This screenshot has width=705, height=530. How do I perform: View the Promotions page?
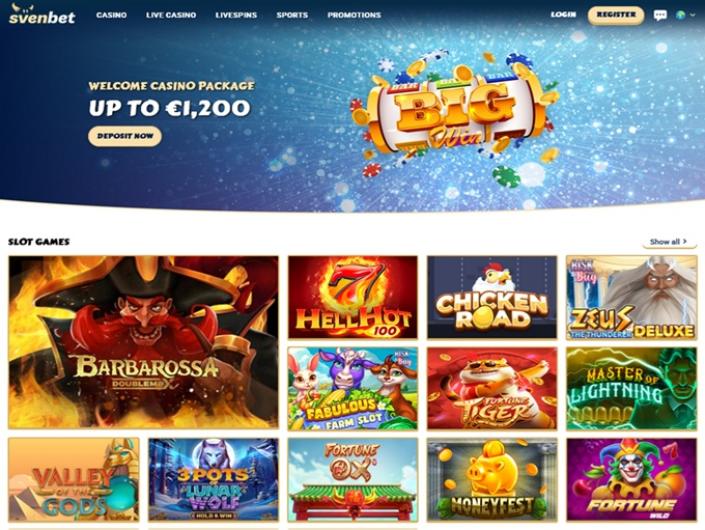coord(354,15)
